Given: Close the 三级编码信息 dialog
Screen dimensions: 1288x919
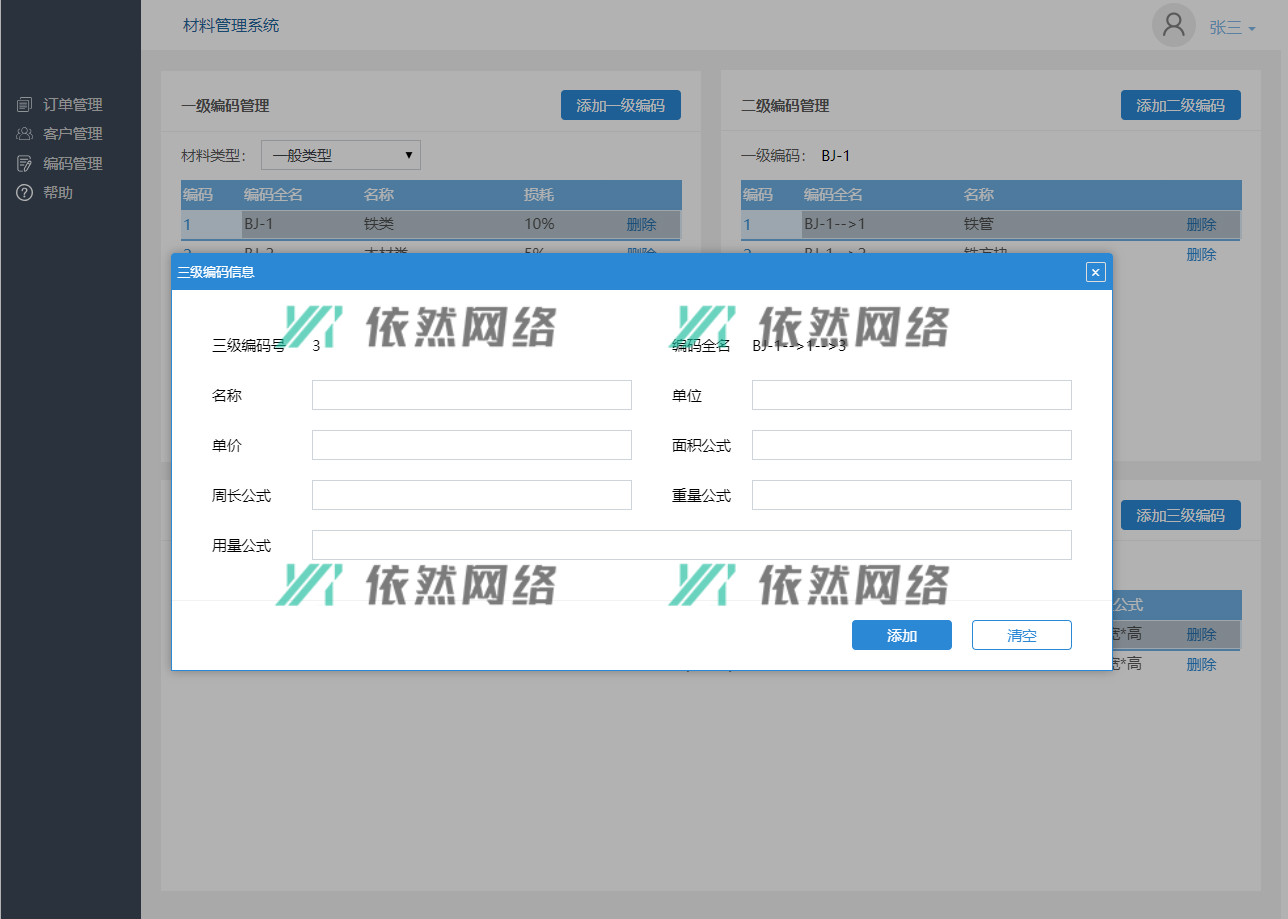Looking at the screenshot, I should (1095, 272).
